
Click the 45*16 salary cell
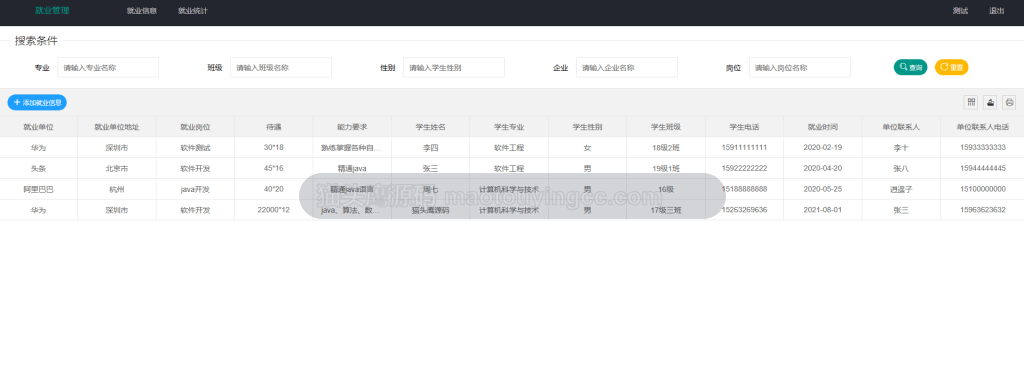[x=274, y=169]
